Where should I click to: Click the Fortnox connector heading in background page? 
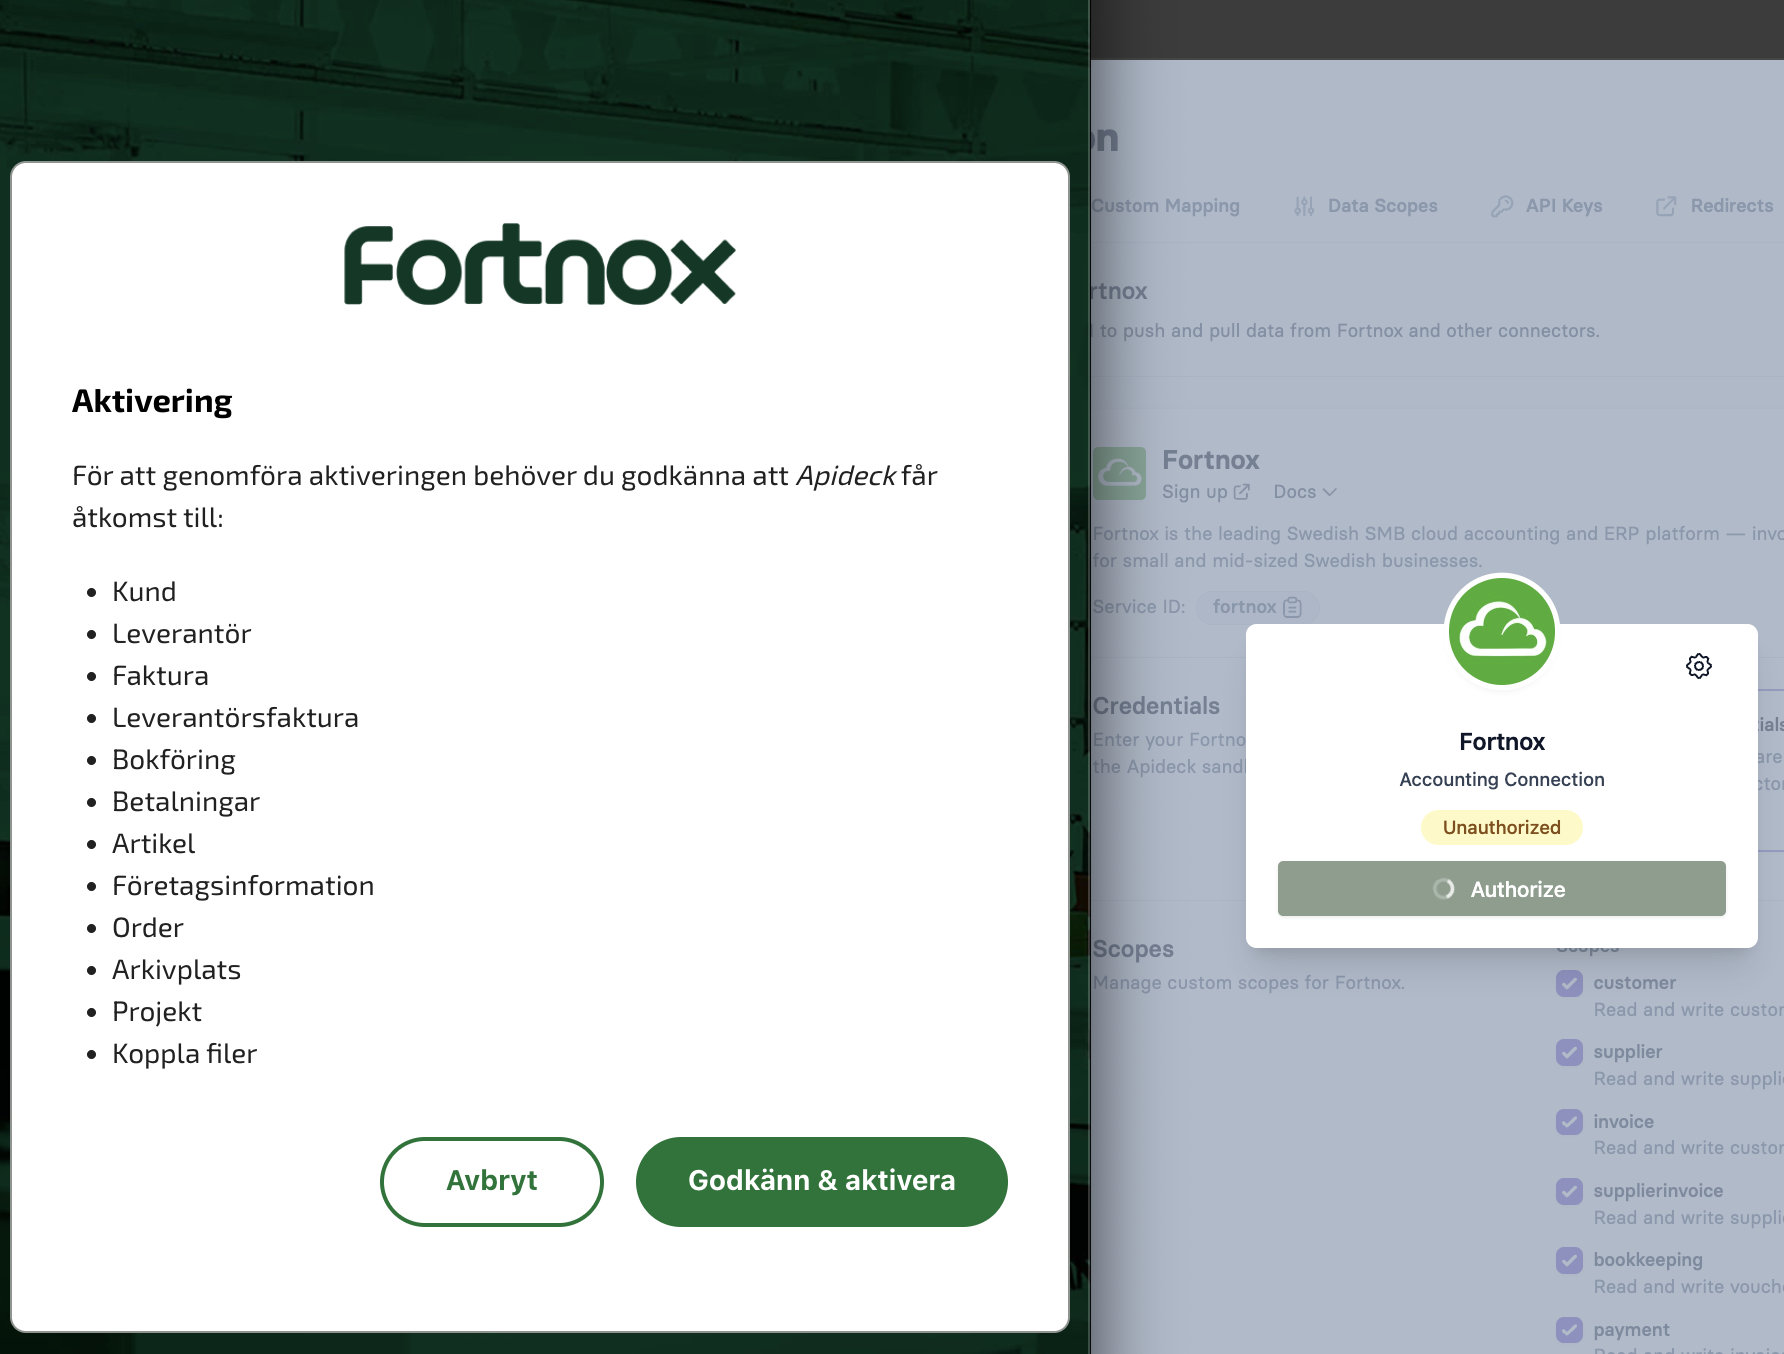coord(1211,460)
